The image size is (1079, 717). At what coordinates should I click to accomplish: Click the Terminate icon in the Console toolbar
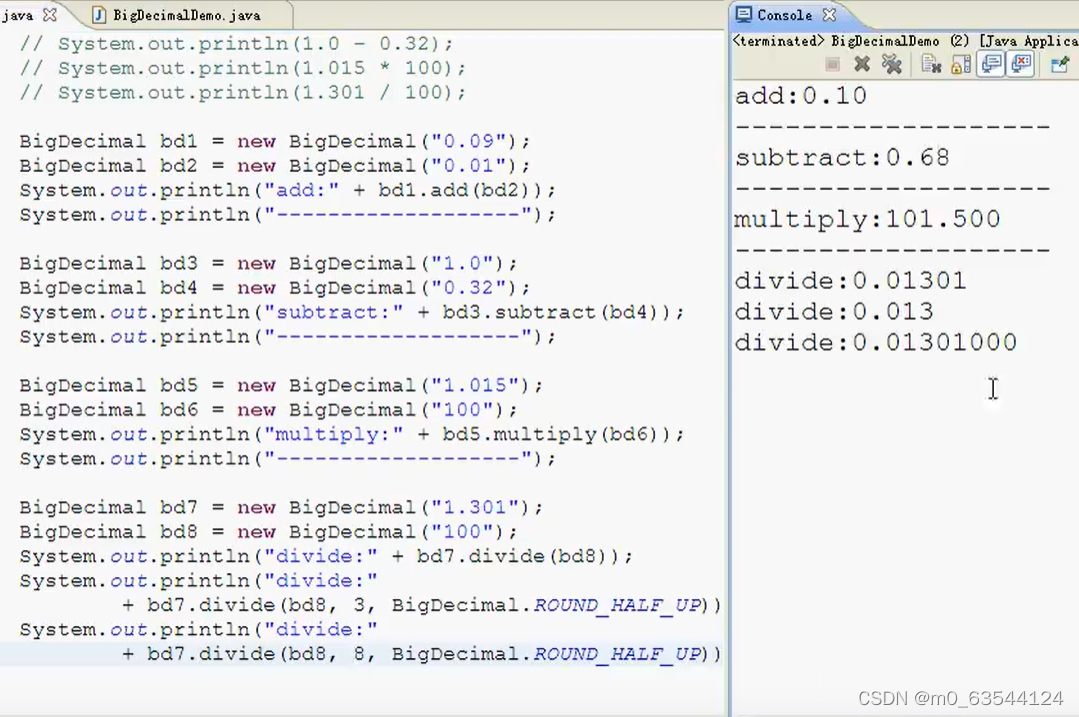point(833,64)
